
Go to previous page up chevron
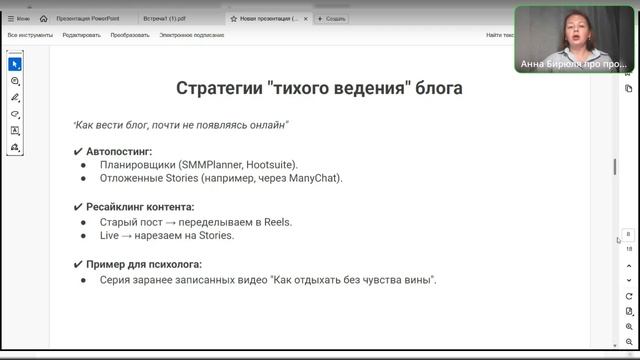point(629,266)
